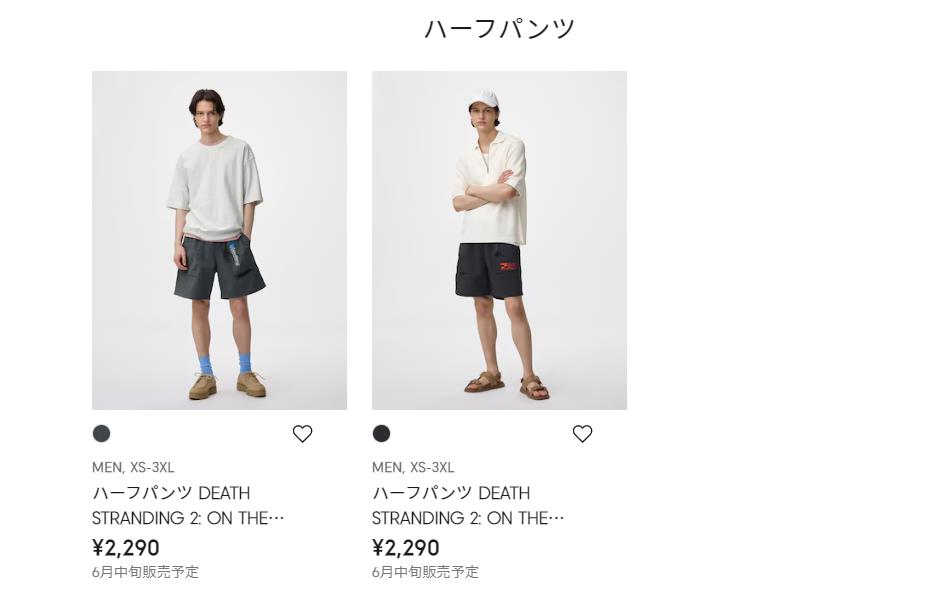
Task: Click the ハーフパンツ section heading
Action: [499, 29]
